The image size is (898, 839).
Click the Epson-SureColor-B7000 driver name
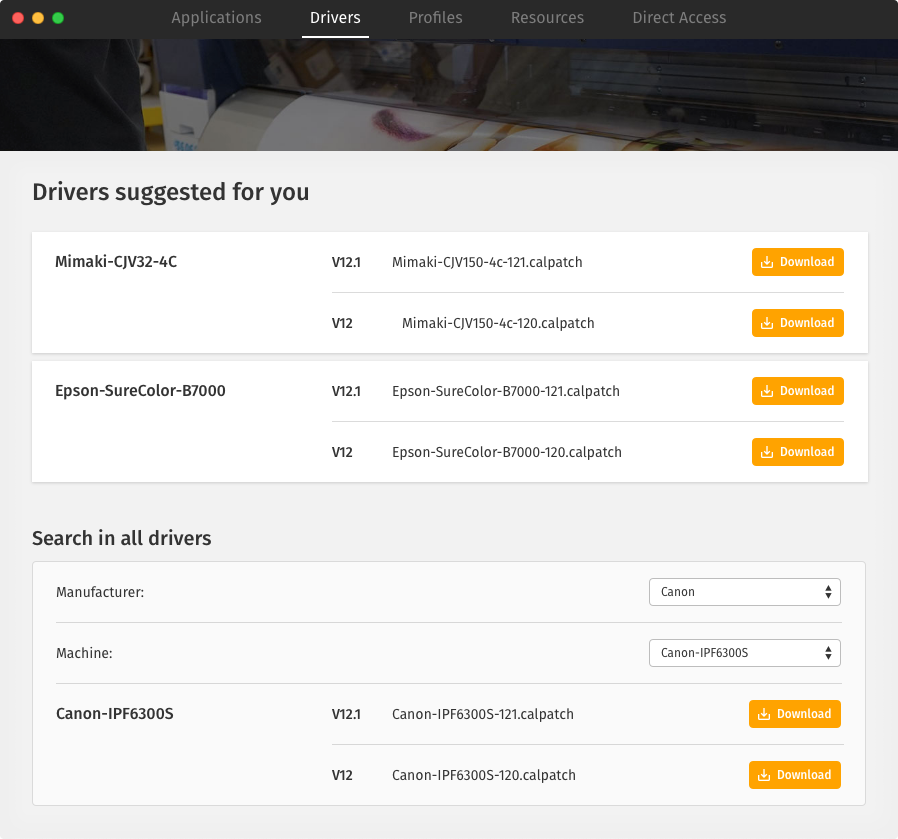coord(140,391)
